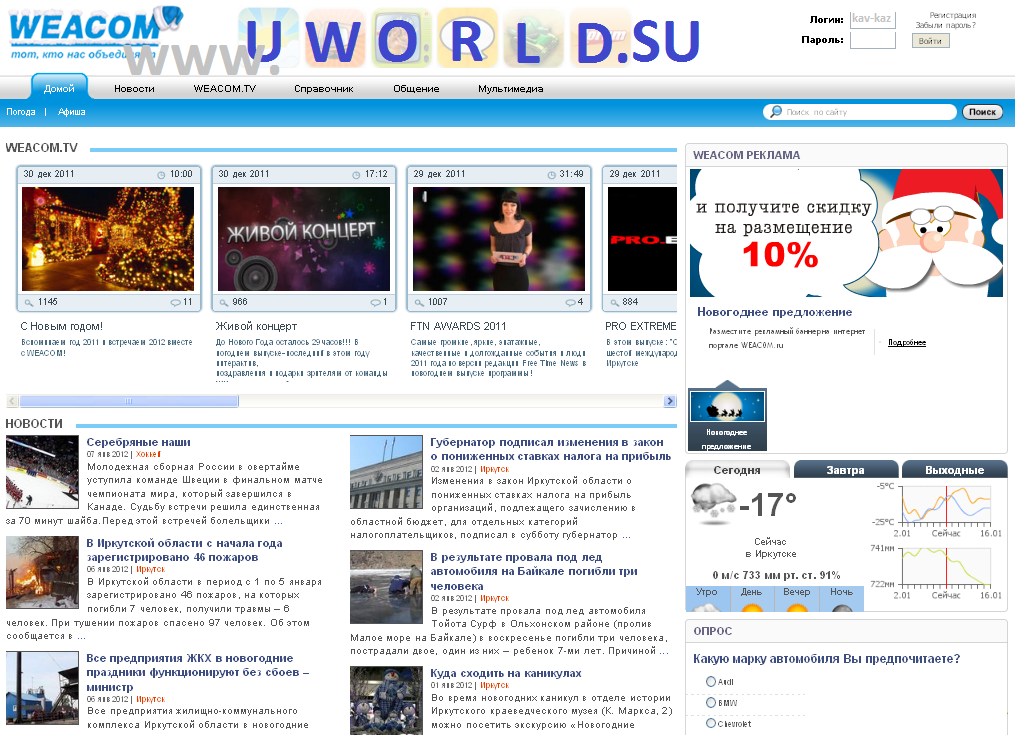Open the 46 пожаров news headline

[x=184, y=550]
